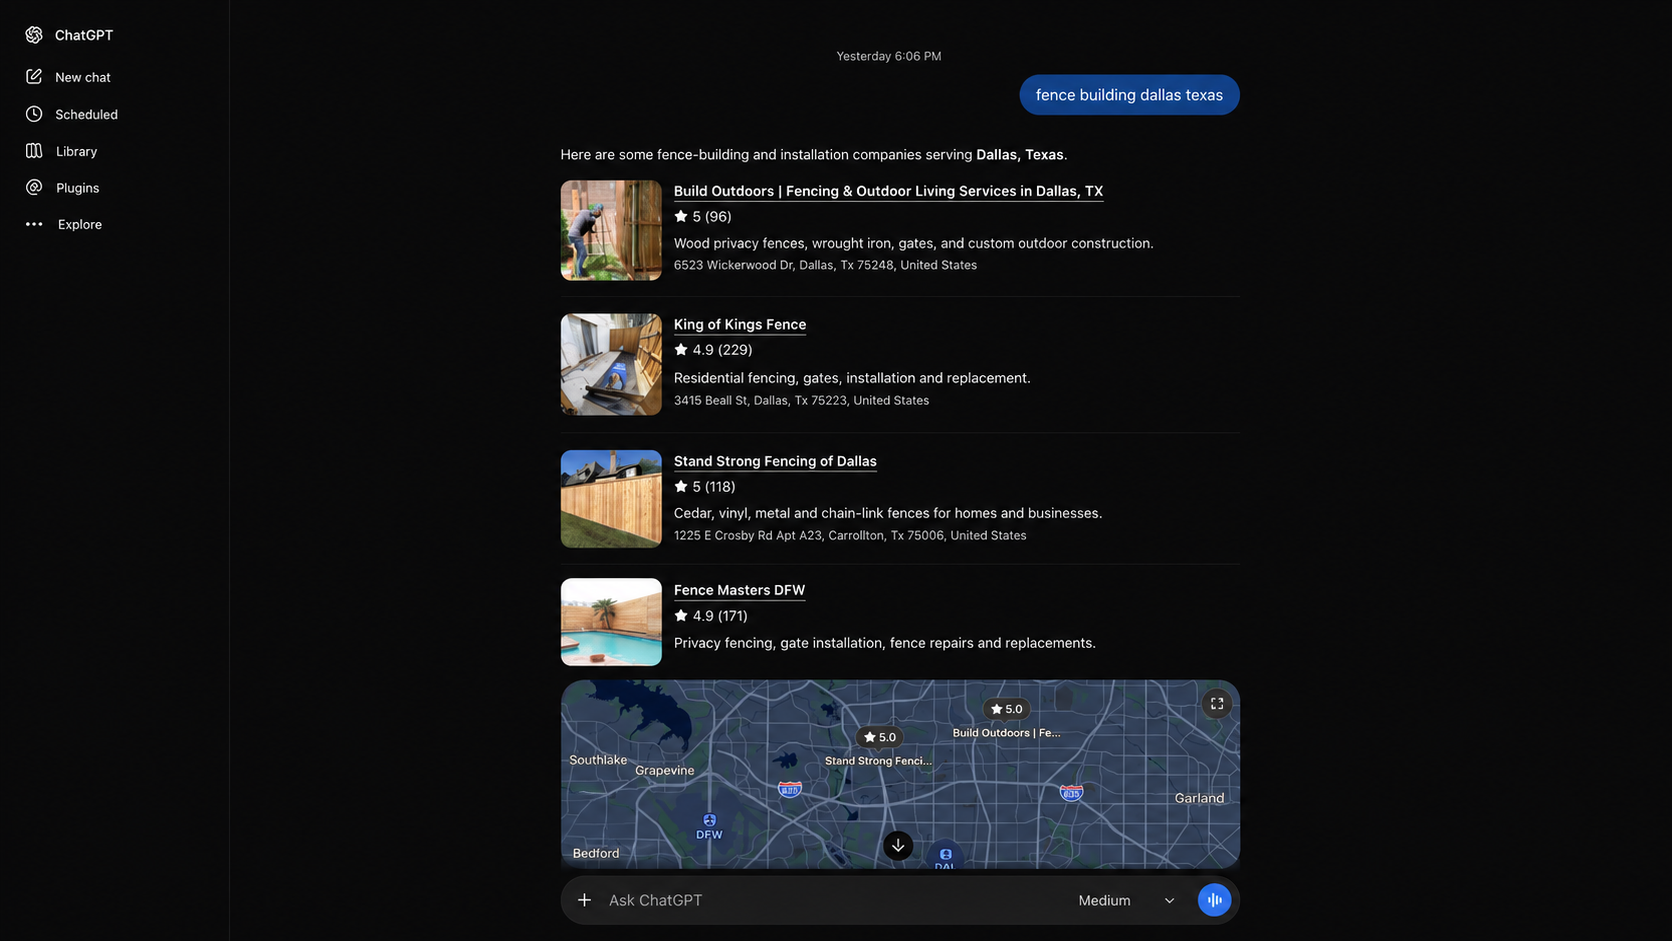Open the King of Kings Fence link
1672x941 pixels.
740,324
